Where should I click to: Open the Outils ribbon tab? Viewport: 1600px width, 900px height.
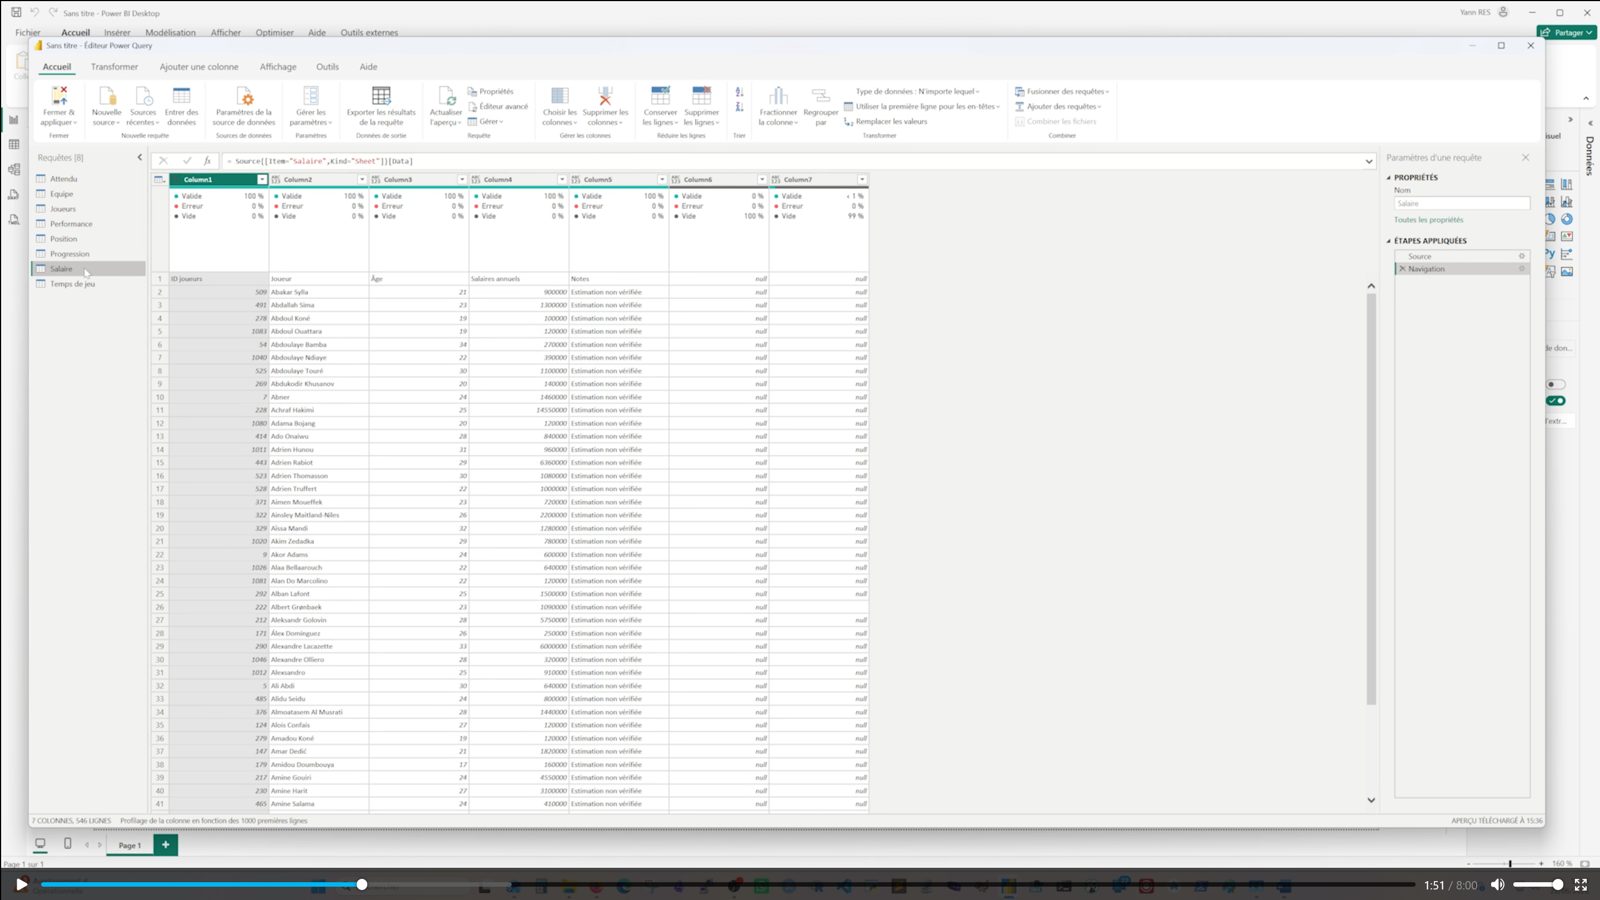click(327, 67)
